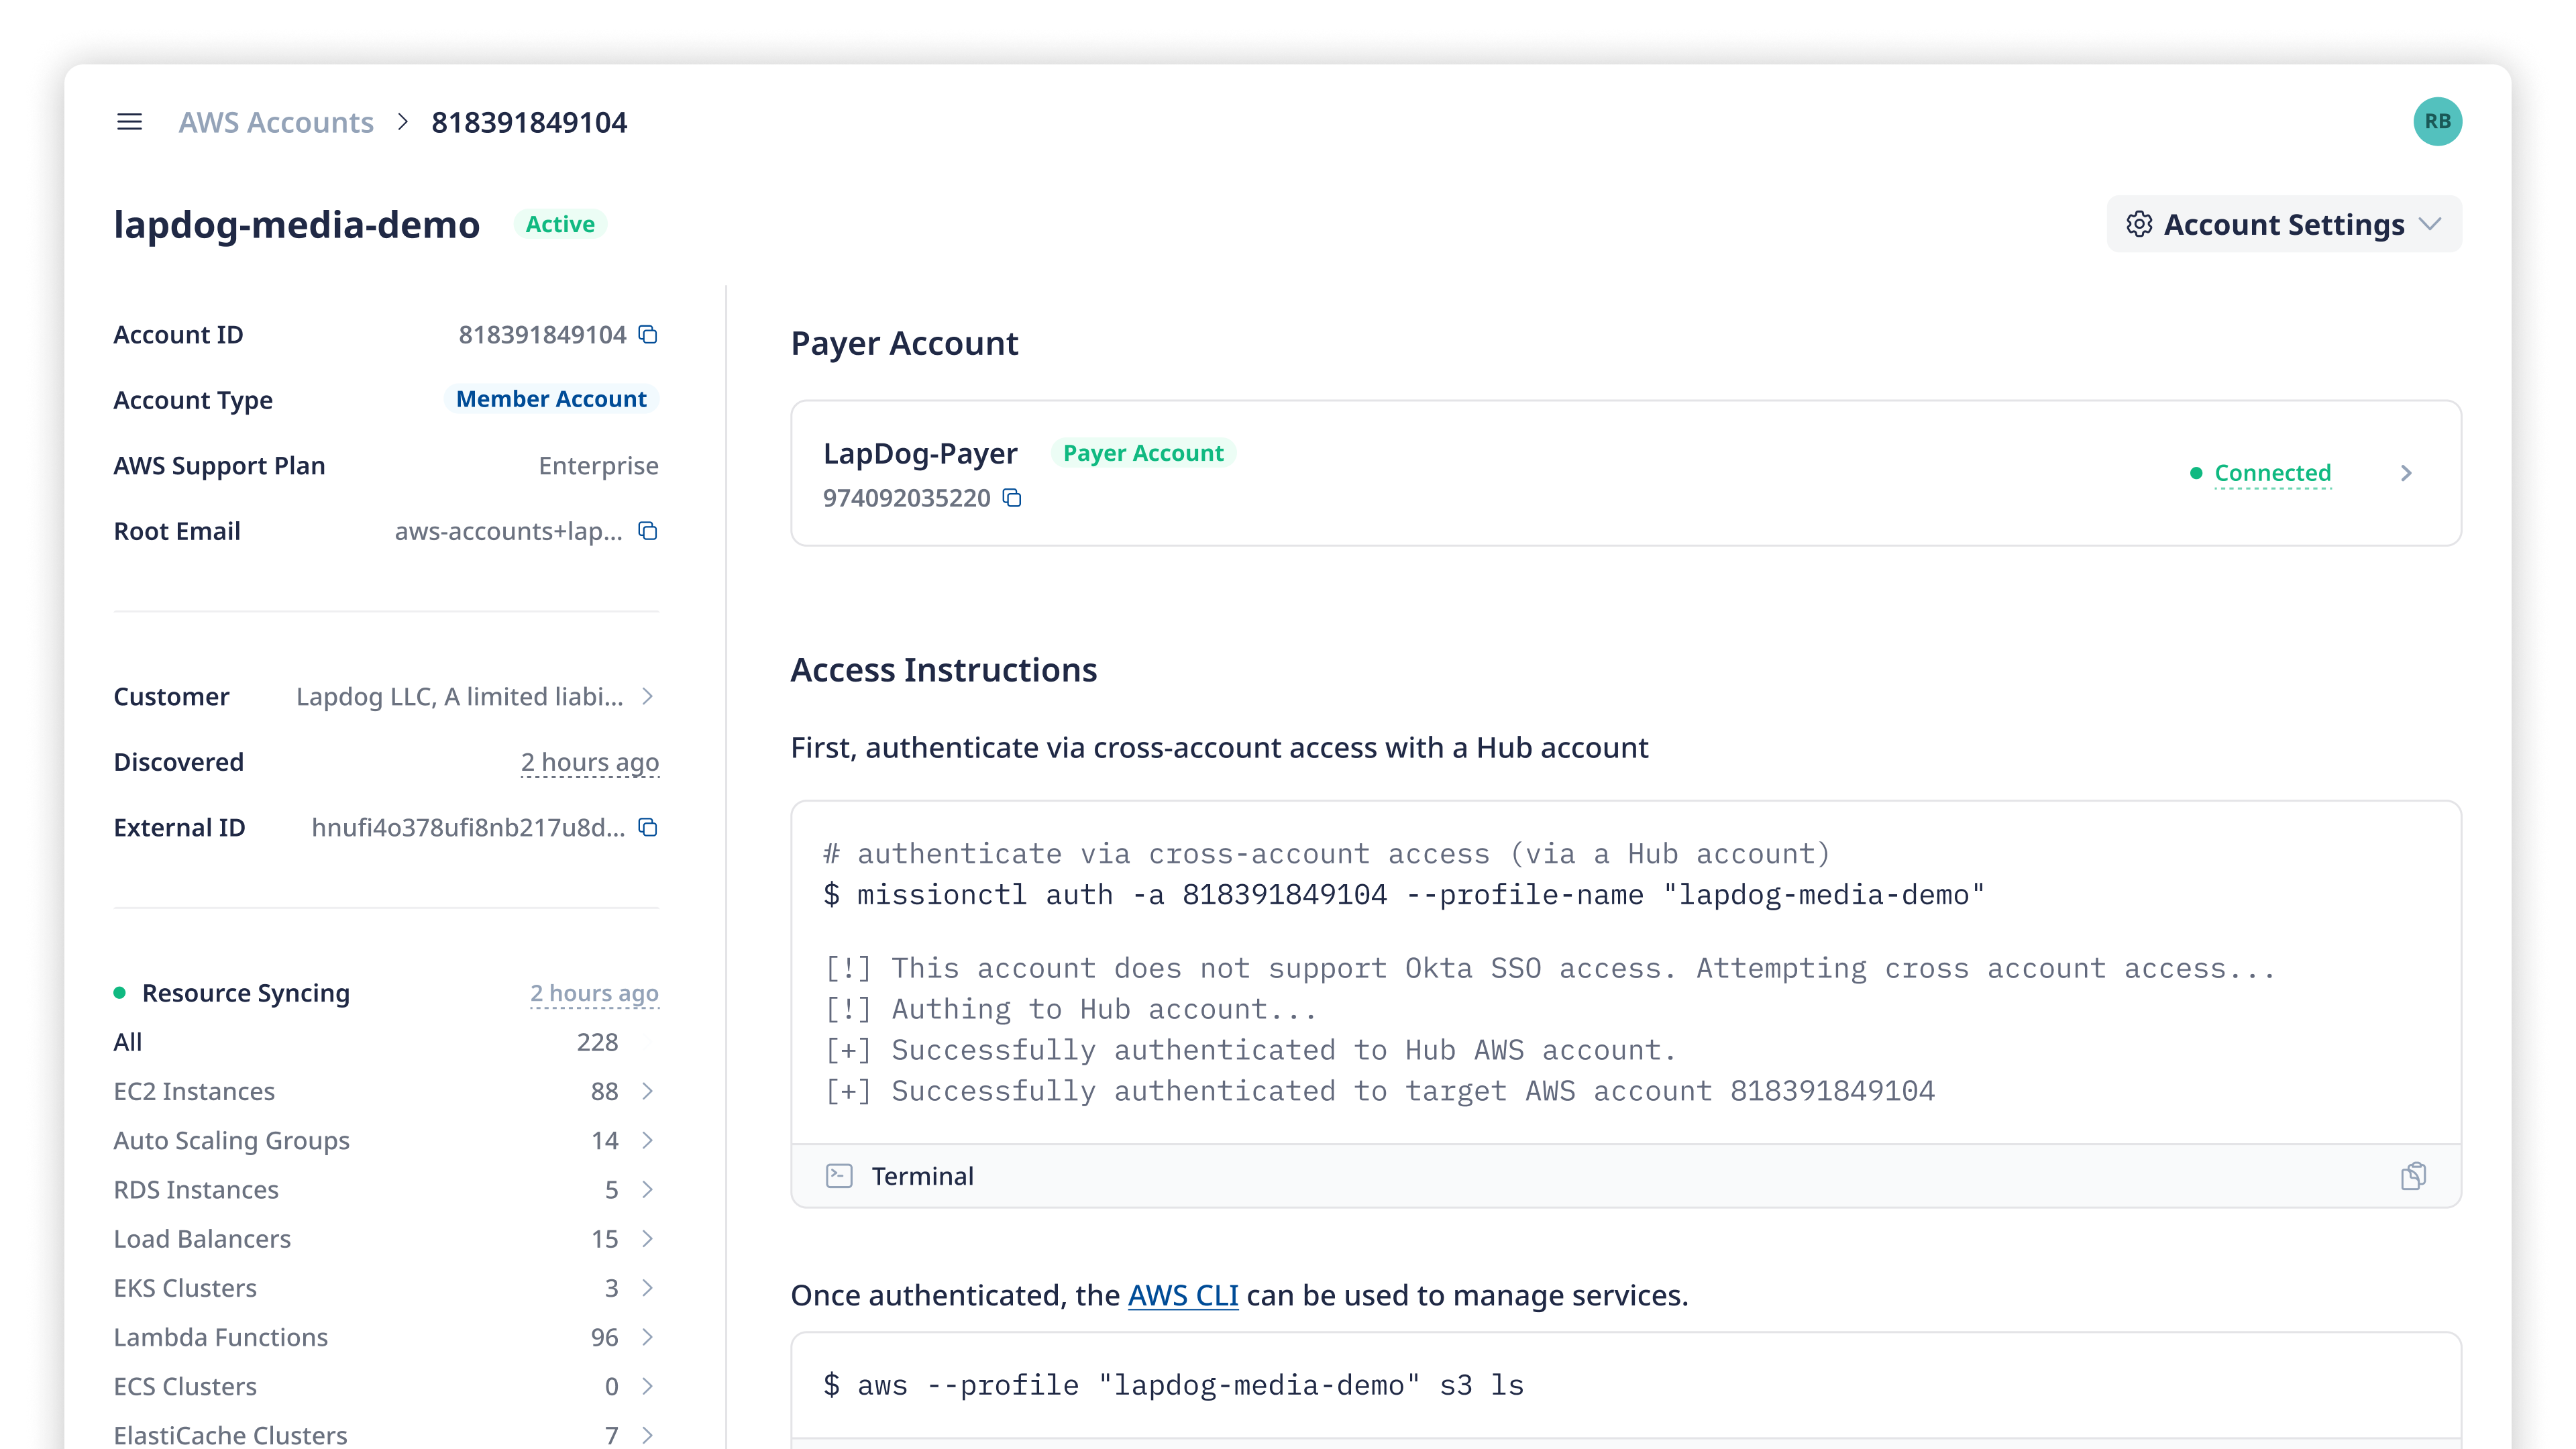Screen dimensions: 2576x1449
Task: Click the missionctl auth command line
Action: point(1403,894)
